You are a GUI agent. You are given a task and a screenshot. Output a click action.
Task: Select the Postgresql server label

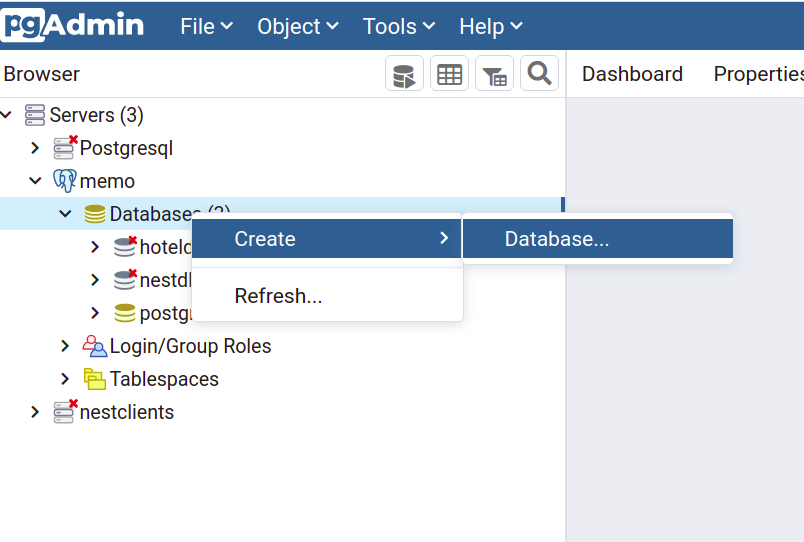point(127,148)
